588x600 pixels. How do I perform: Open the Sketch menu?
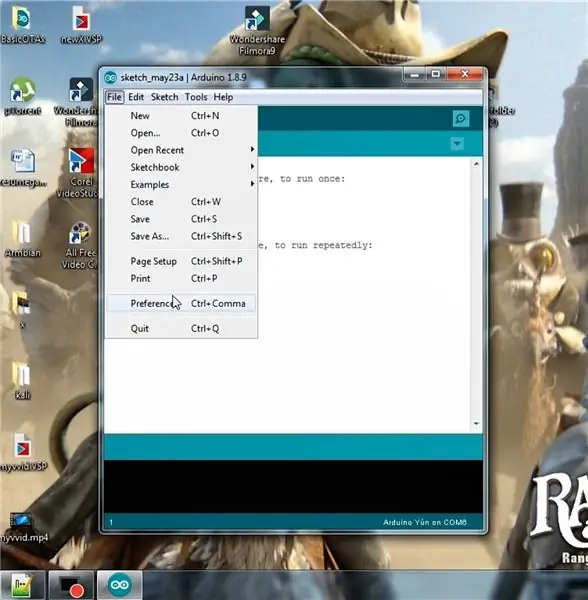165,97
